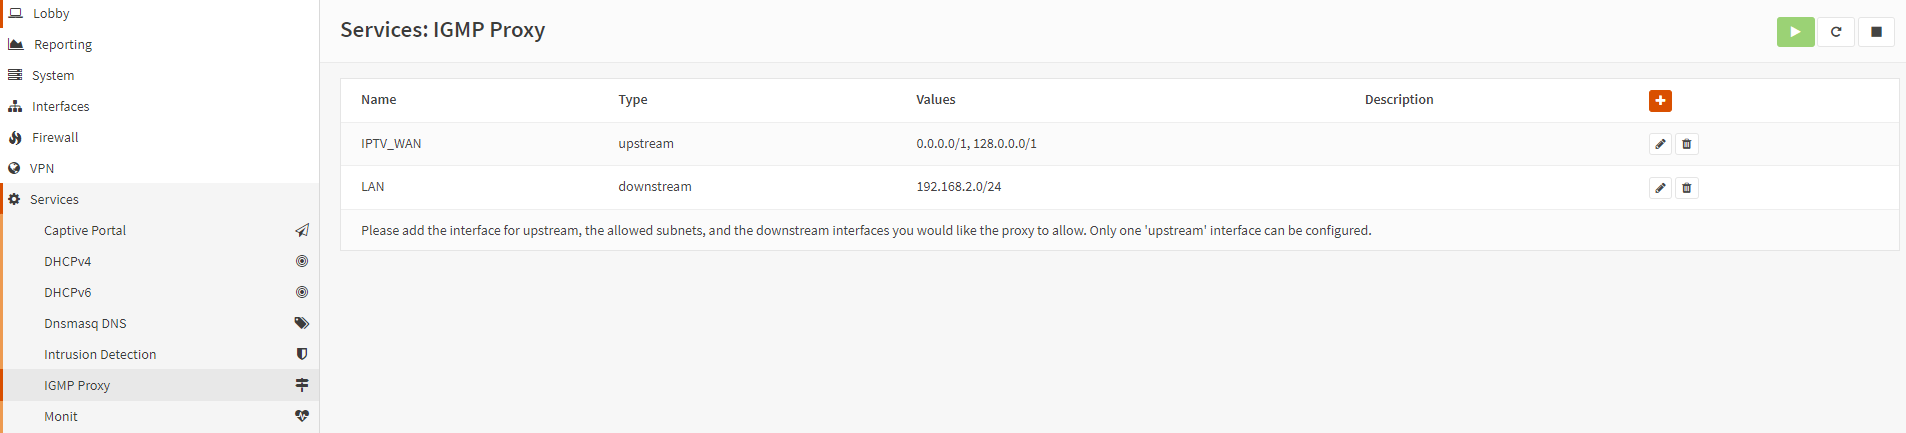
Task: Expand the DHCPv4 submenu
Action: (161, 261)
